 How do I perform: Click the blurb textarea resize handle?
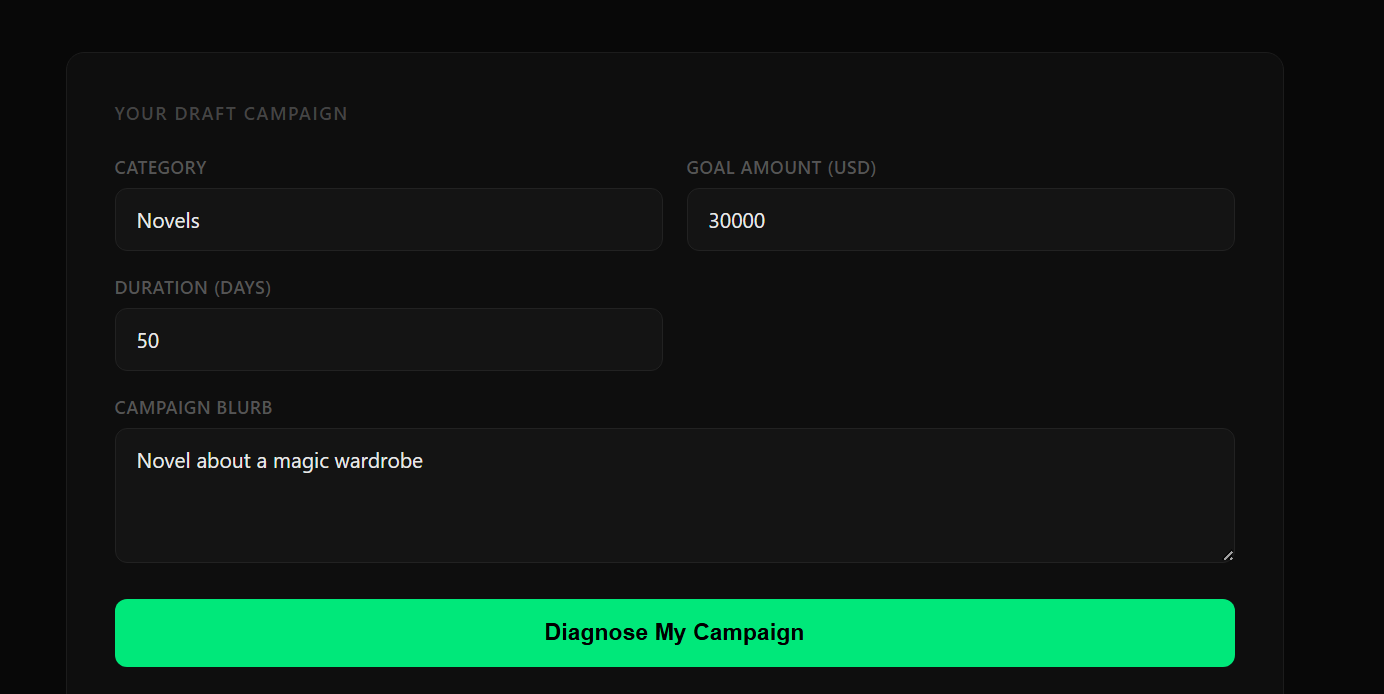pyautogui.click(x=1227, y=555)
